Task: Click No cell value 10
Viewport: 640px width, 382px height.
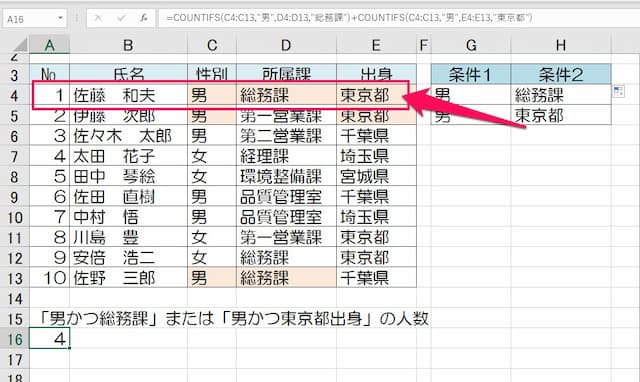Action: [49, 278]
